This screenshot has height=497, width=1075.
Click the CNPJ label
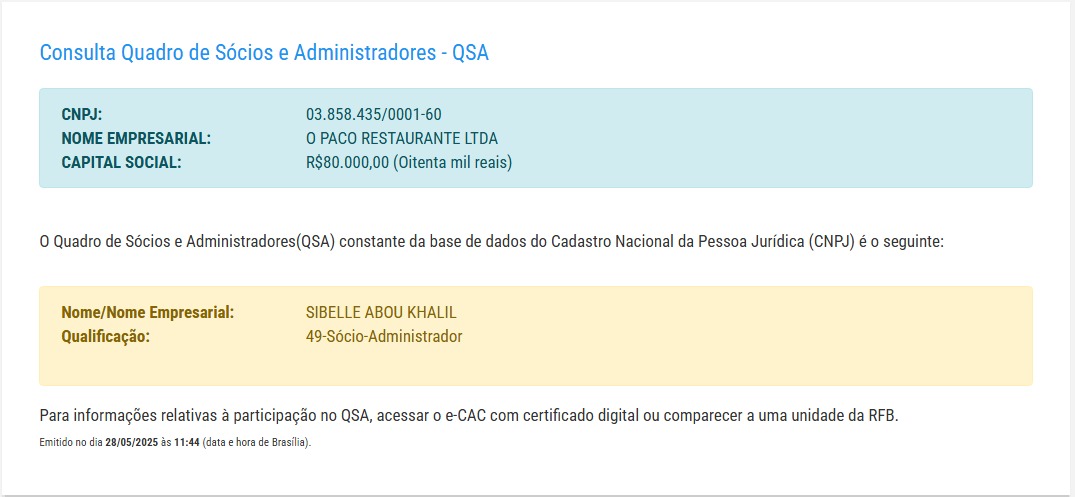coord(82,114)
